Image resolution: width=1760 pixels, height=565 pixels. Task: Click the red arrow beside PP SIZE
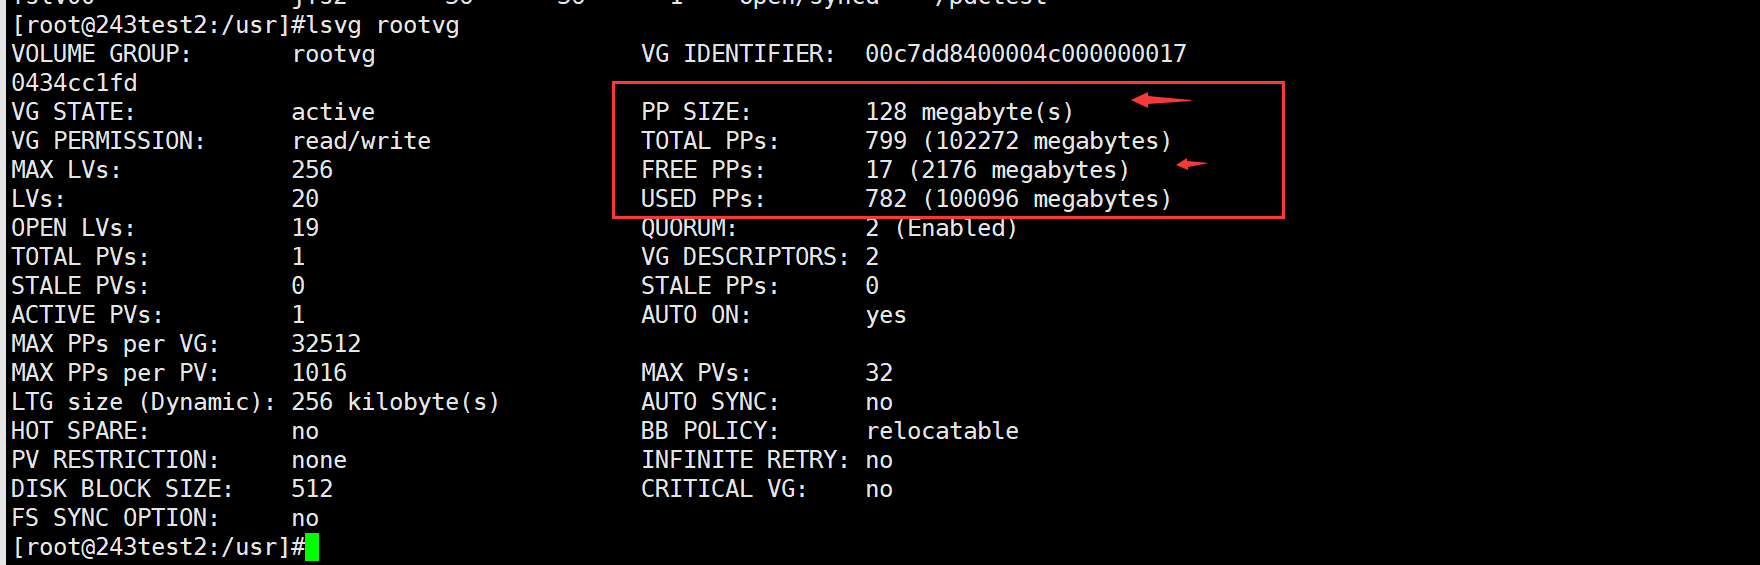(x=1161, y=99)
